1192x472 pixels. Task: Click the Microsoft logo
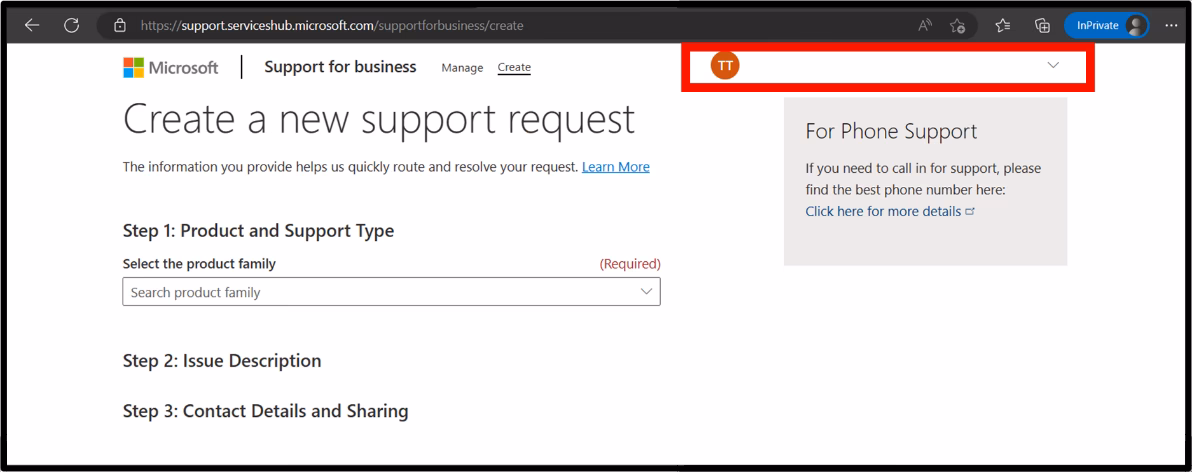coord(170,68)
